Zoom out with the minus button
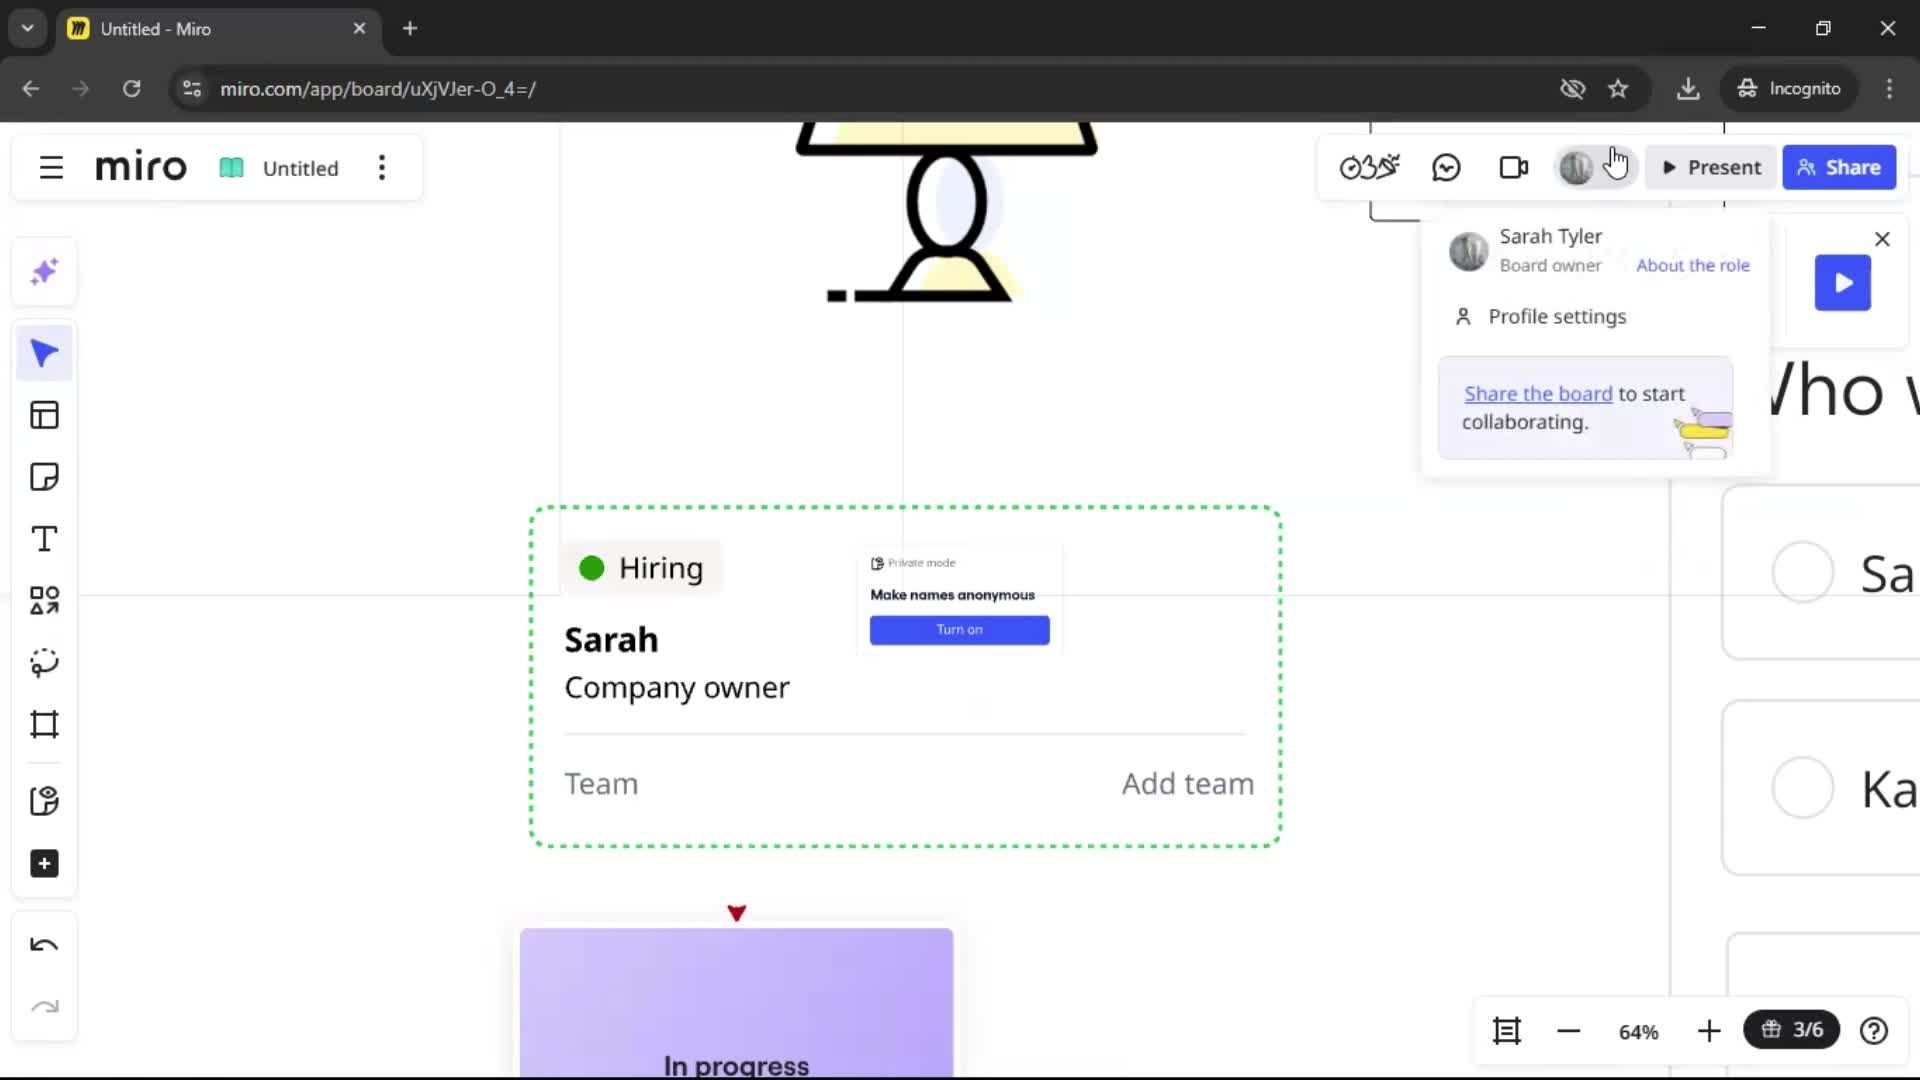Image resolution: width=1920 pixels, height=1080 pixels. [1569, 1031]
